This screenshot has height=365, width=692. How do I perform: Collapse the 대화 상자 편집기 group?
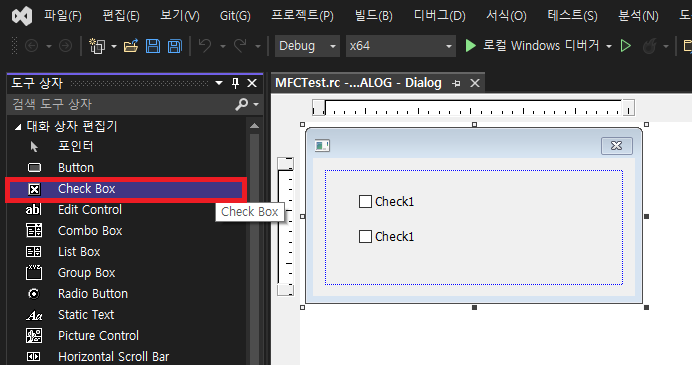coord(18,127)
